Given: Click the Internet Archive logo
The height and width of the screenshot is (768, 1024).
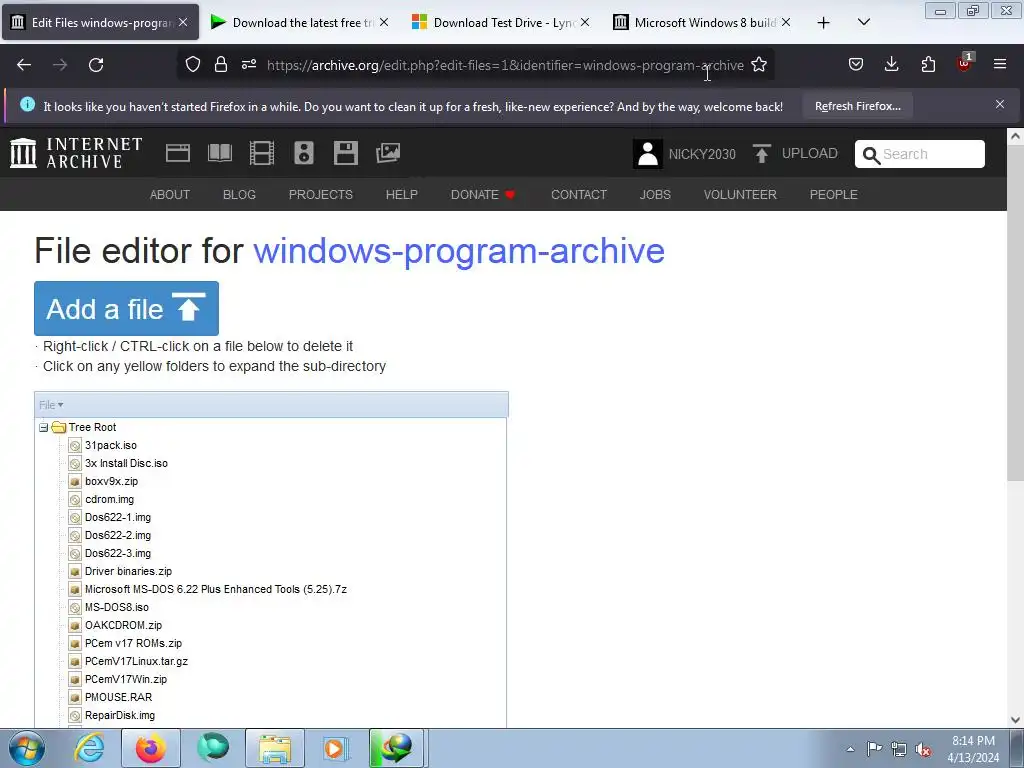Looking at the screenshot, I should 76,153.
